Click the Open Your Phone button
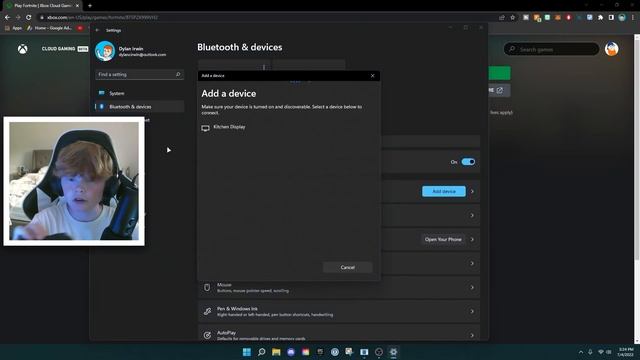Image resolution: width=640 pixels, height=360 pixels. point(443,240)
